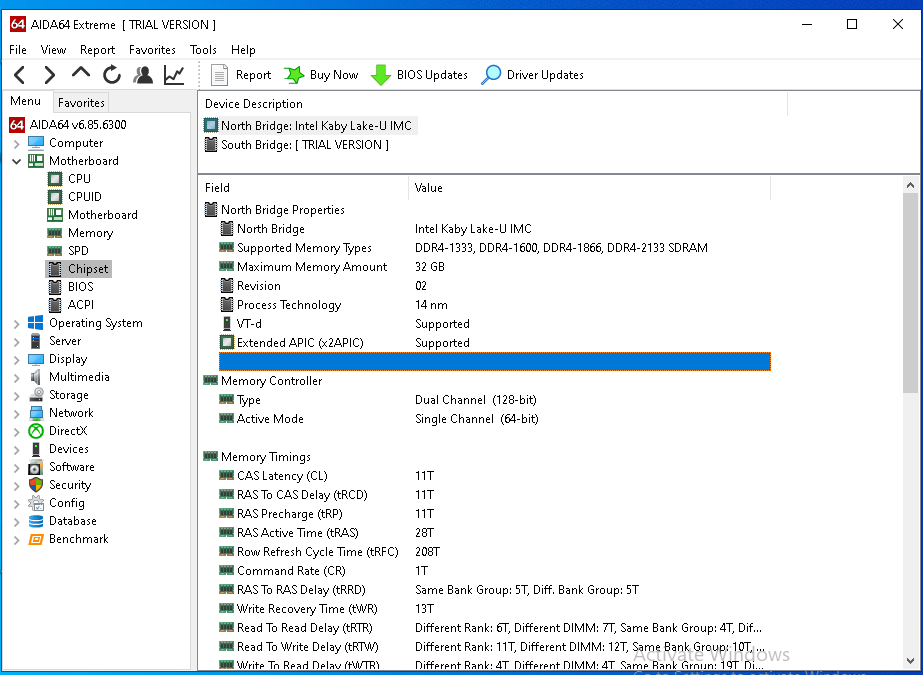Select the CPU icon in the tree

tap(55, 179)
